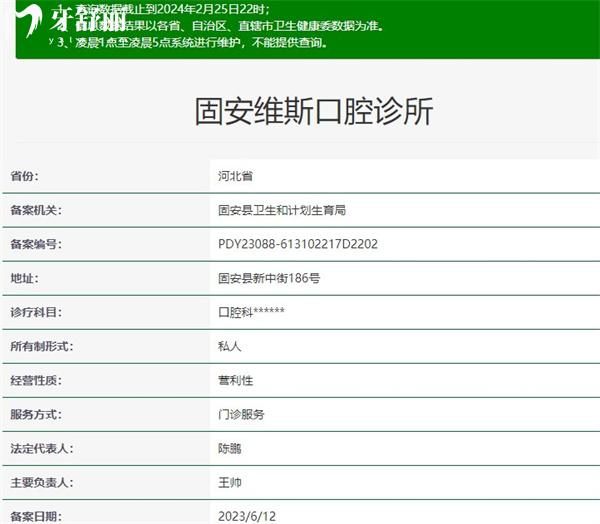The width and height of the screenshot is (600, 524).
Task: Click the 备案机关 label
Action: [x=36, y=210]
